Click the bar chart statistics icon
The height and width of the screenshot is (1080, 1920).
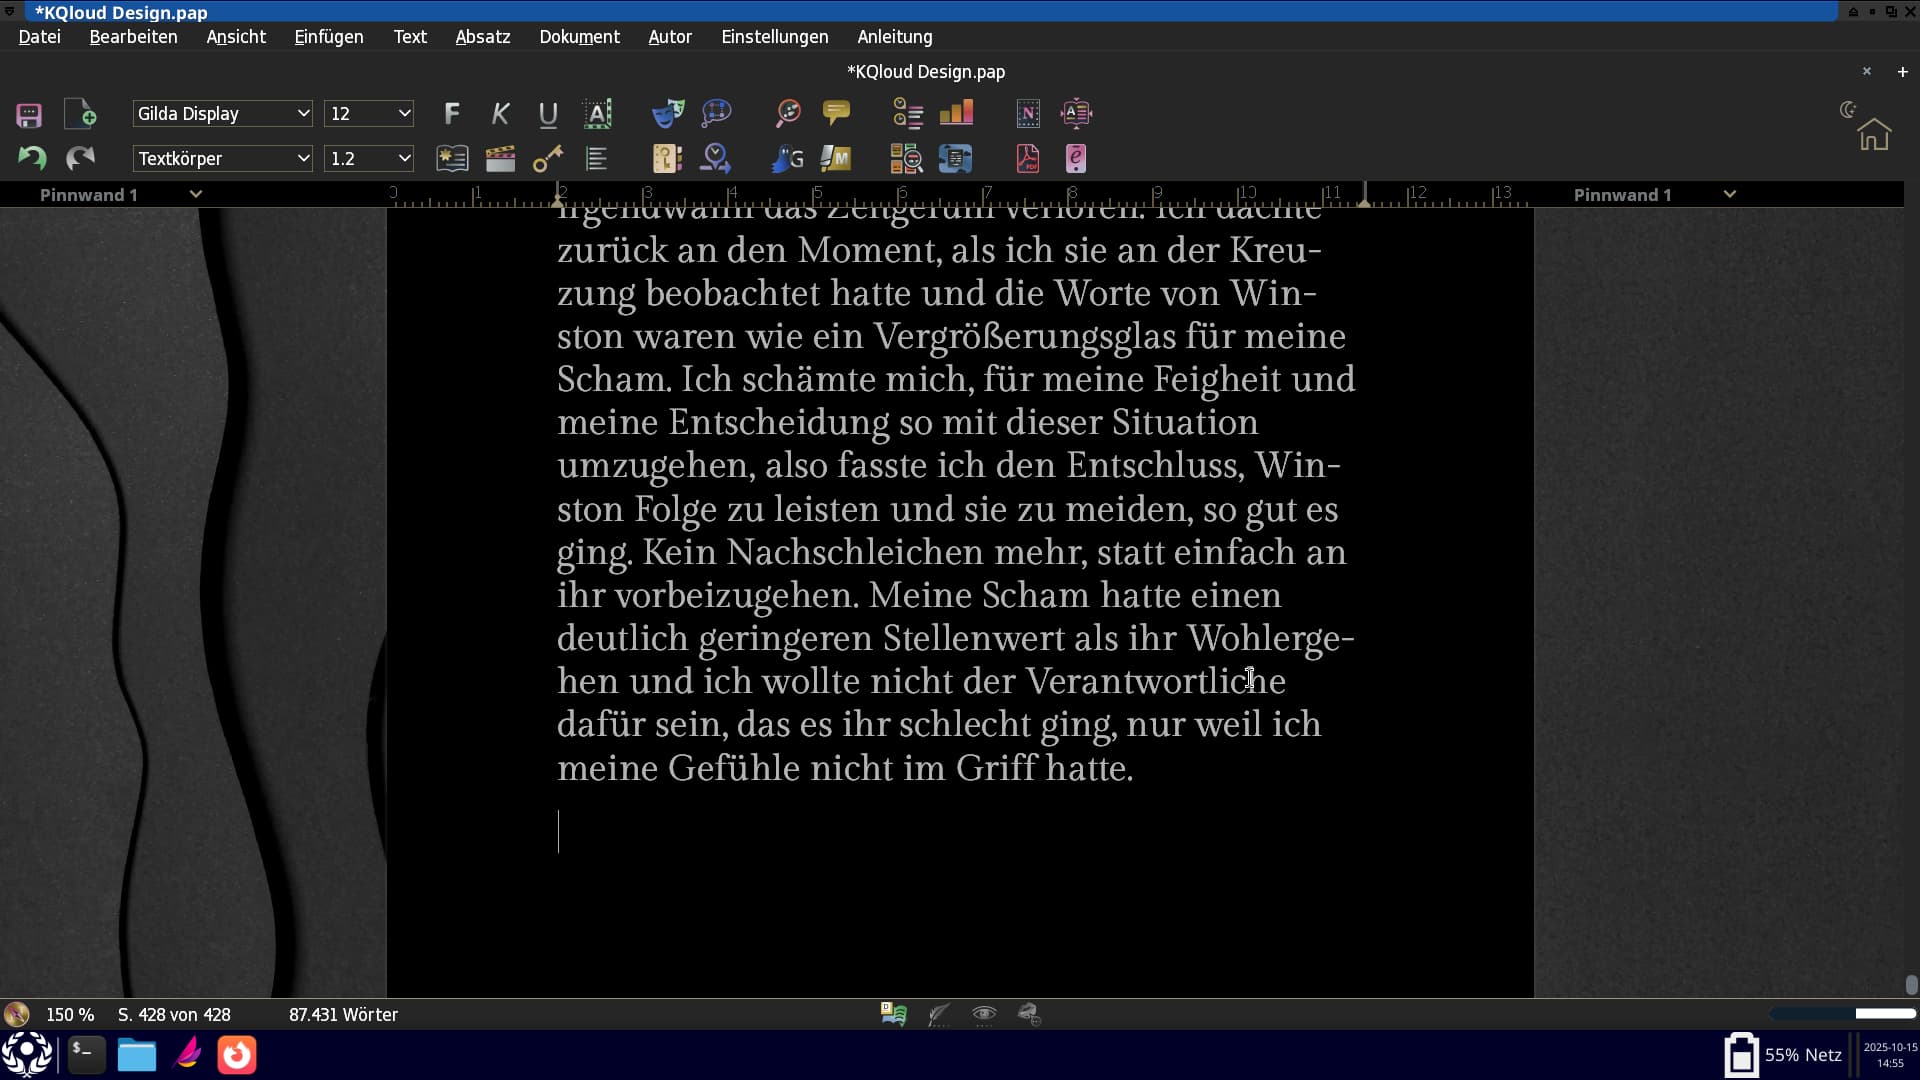(956, 113)
